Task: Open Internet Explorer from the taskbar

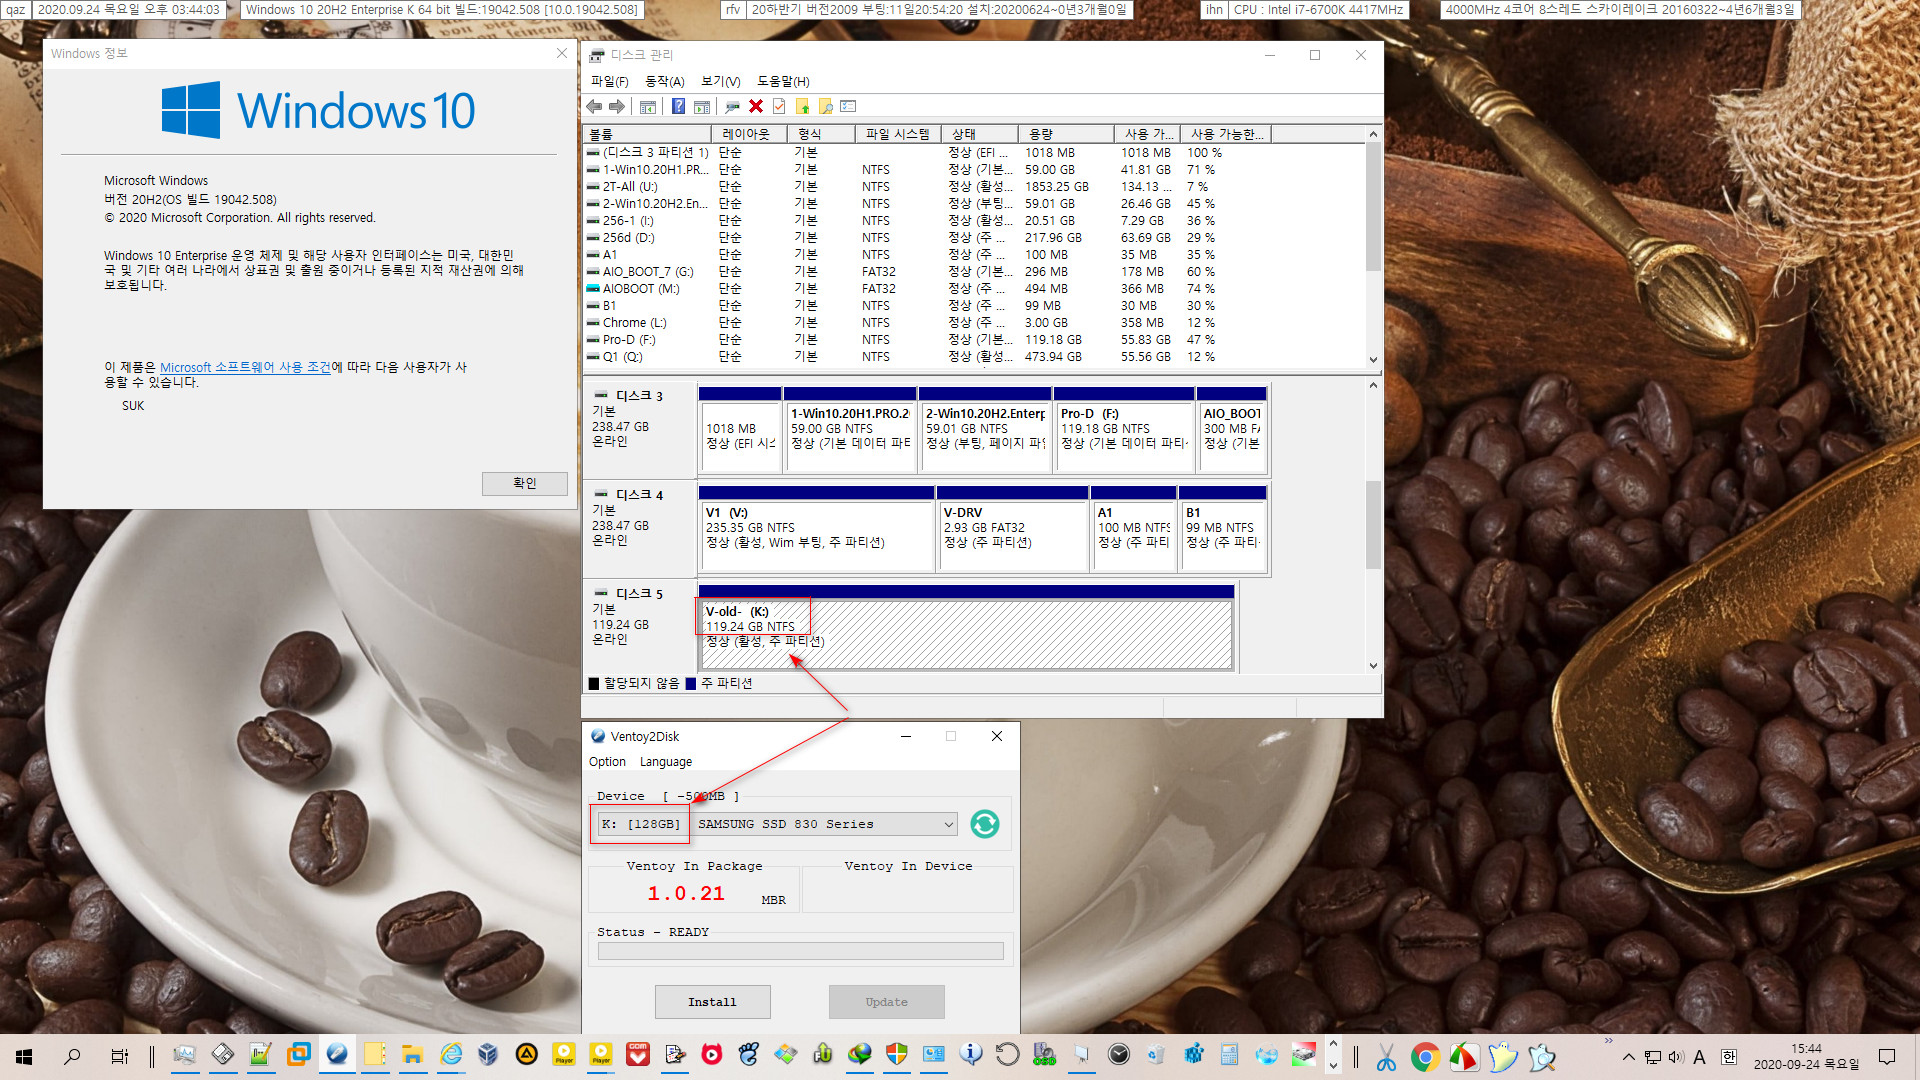Action: pyautogui.click(x=451, y=1054)
